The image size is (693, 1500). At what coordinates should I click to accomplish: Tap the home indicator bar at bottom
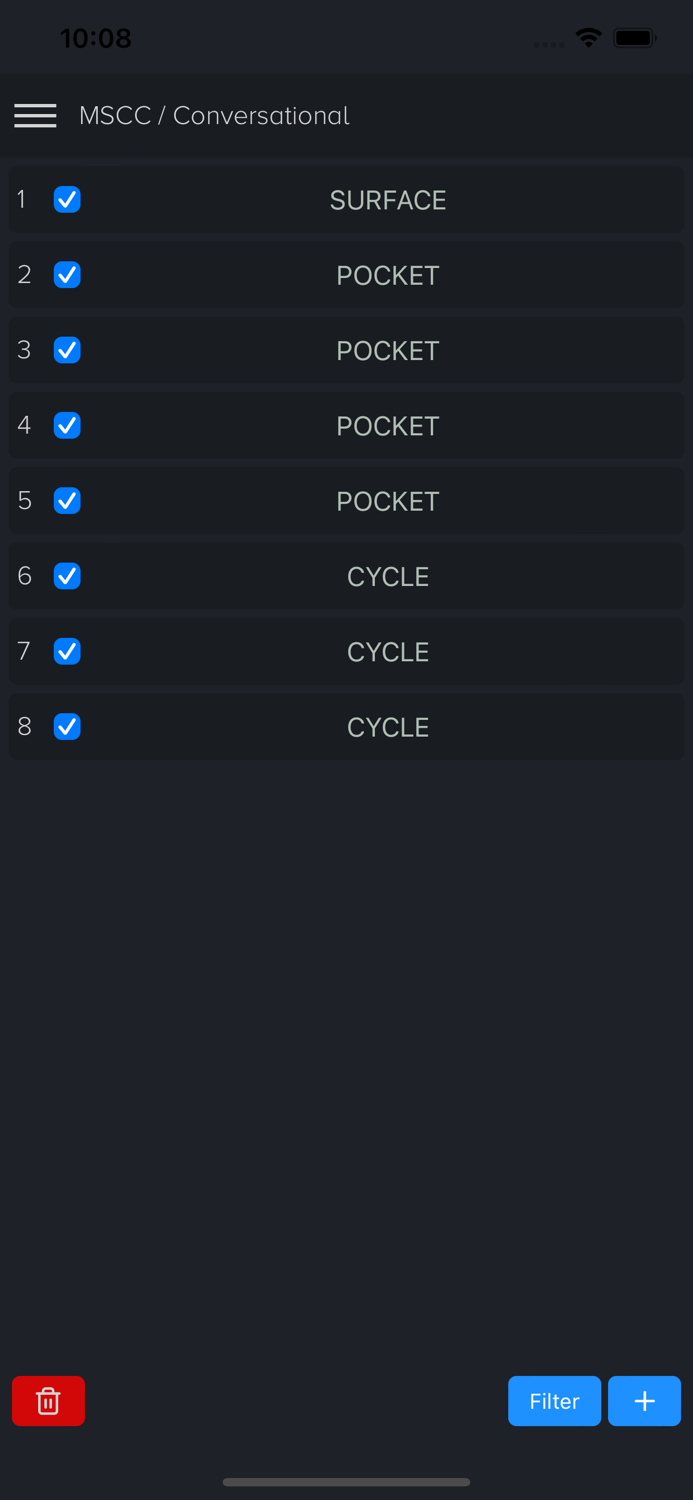[346, 1483]
